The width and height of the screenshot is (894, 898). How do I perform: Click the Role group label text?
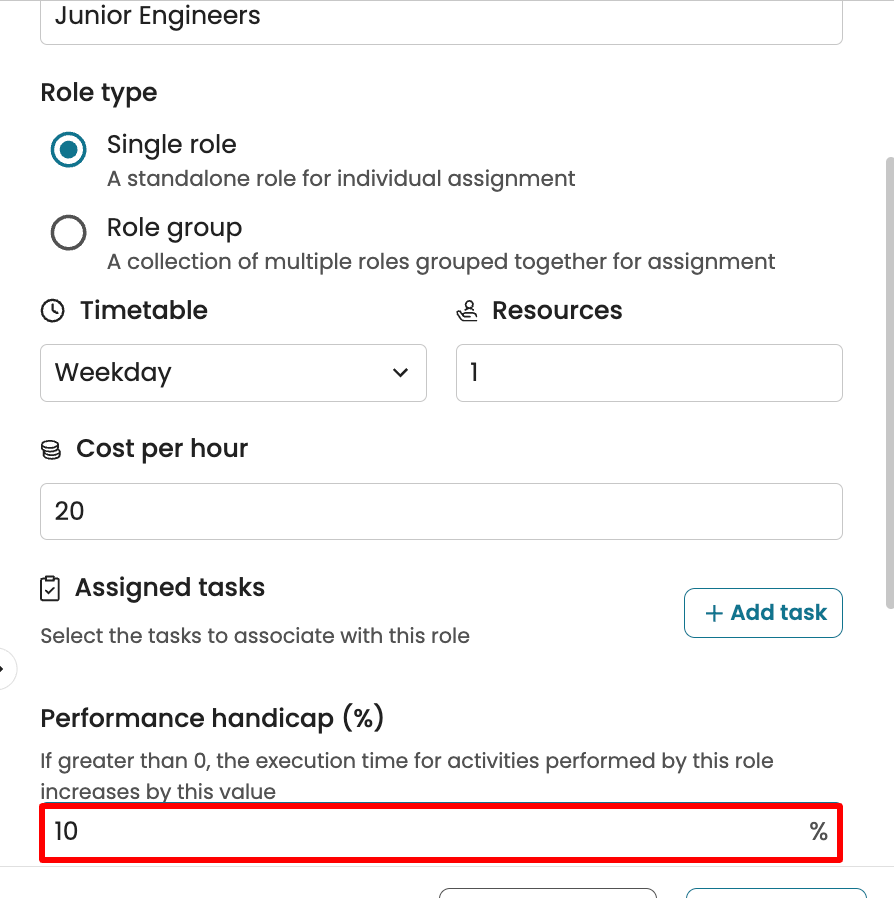[174, 228]
